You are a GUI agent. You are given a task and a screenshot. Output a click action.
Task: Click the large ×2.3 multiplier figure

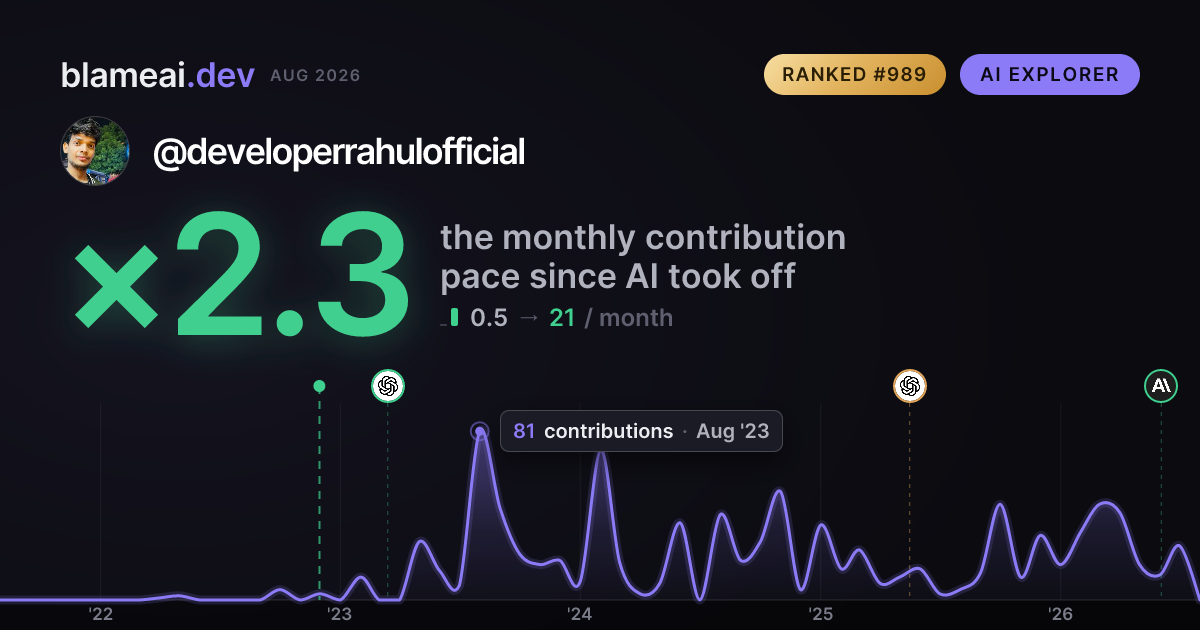tap(242, 277)
